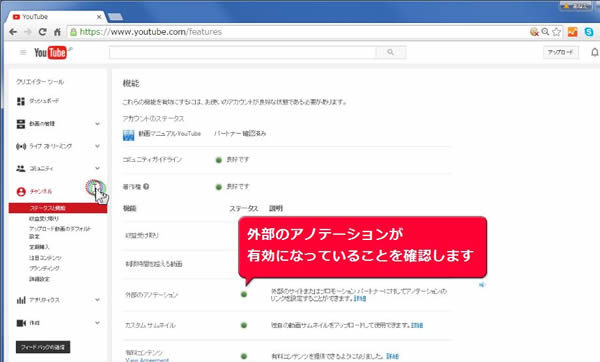
Task: Reload the page with the refresh icon
Action: click(42, 32)
